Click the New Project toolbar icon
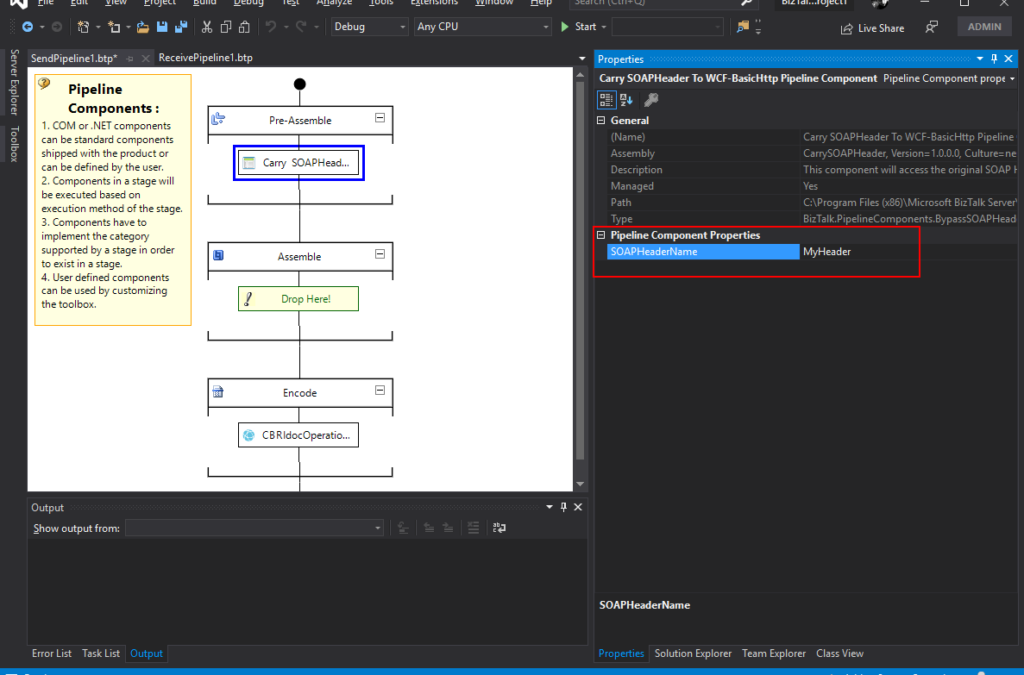This screenshot has height=675, width=1024. pos(83,27)
